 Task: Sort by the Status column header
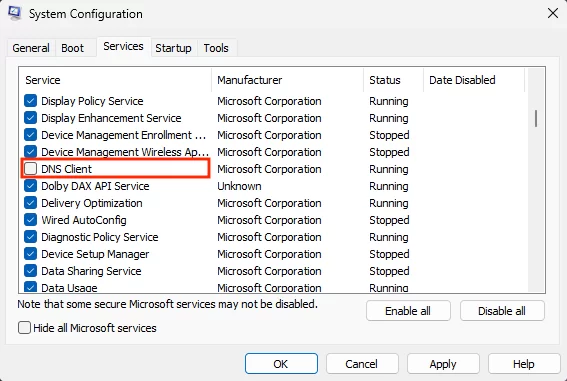[393, 80]
